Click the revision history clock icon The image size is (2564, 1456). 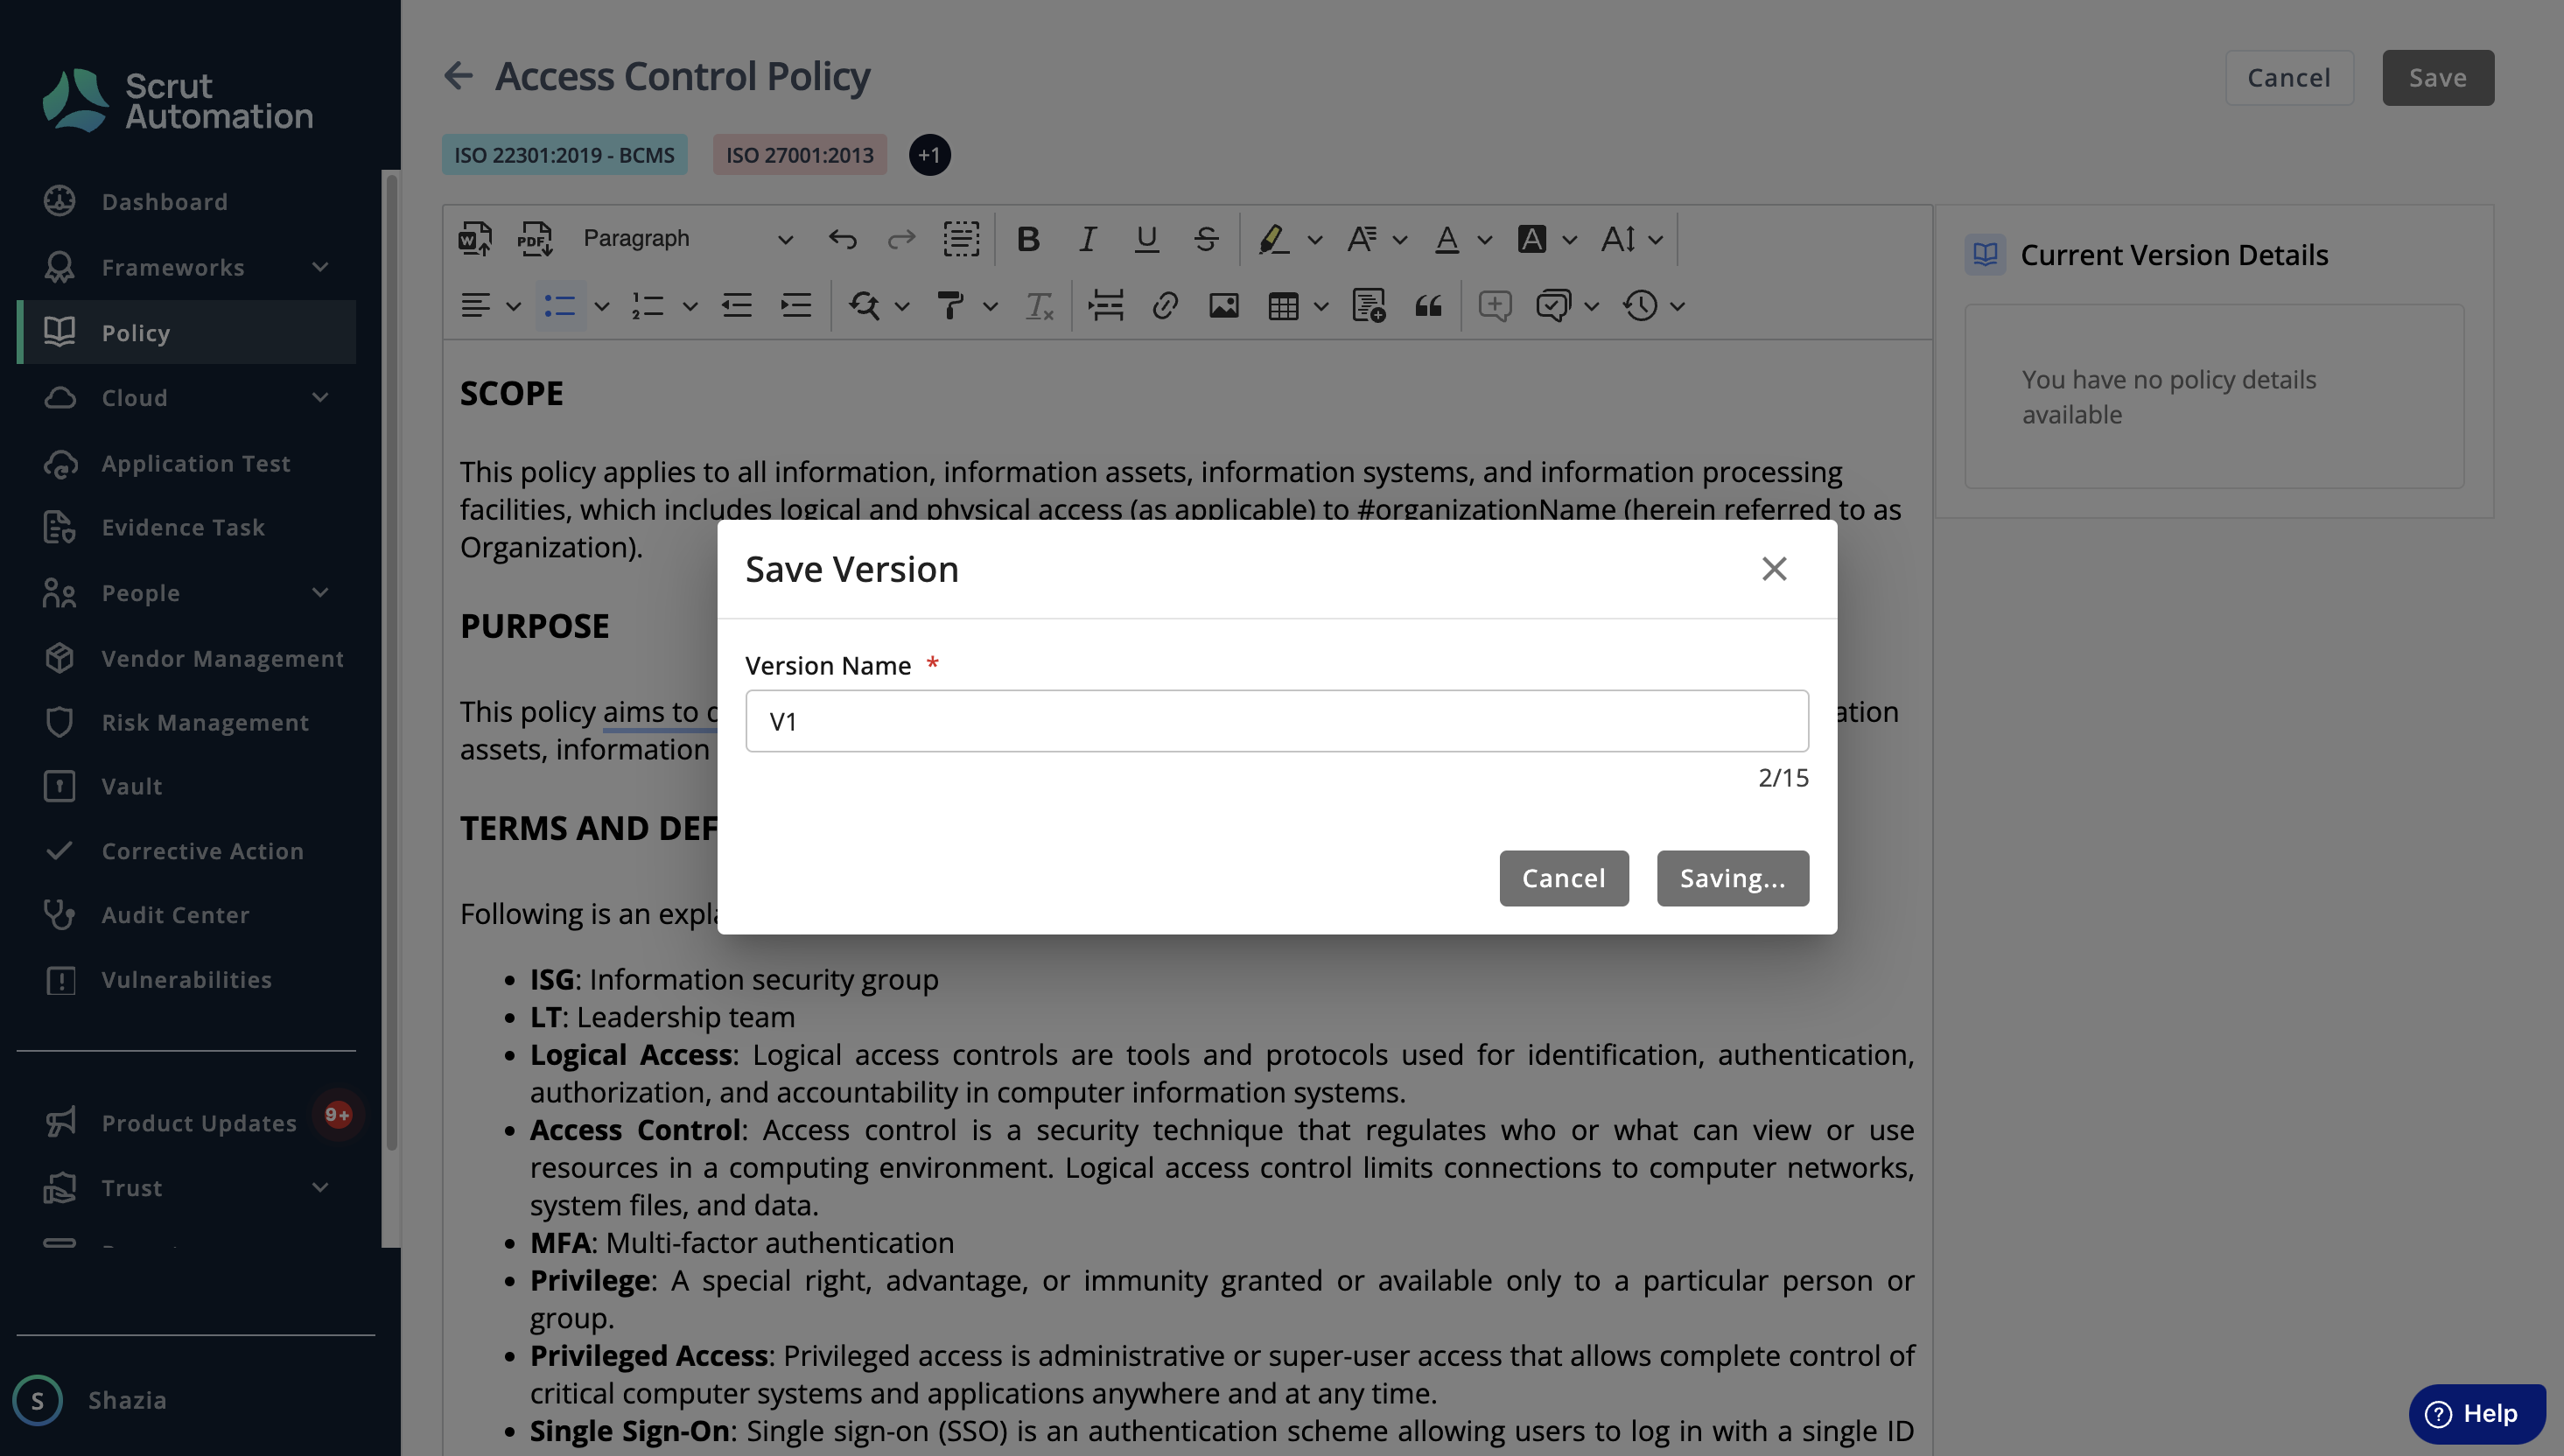pyautogui.click(x=1640, y=306)
